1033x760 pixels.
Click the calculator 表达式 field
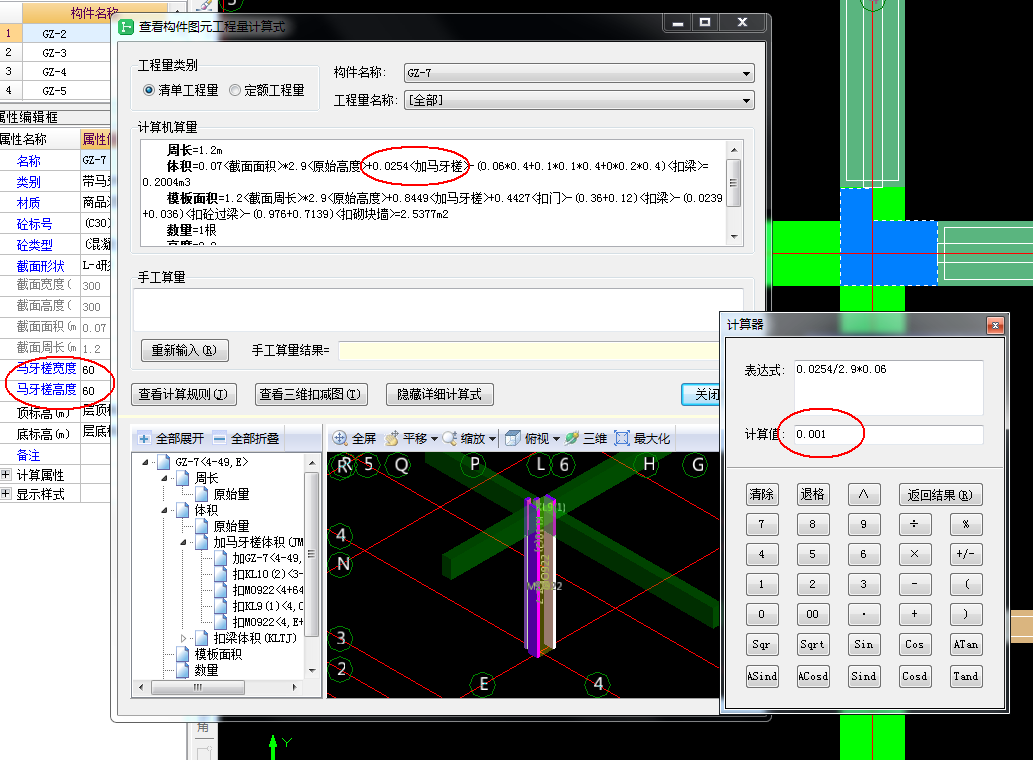tap(889, 387)
